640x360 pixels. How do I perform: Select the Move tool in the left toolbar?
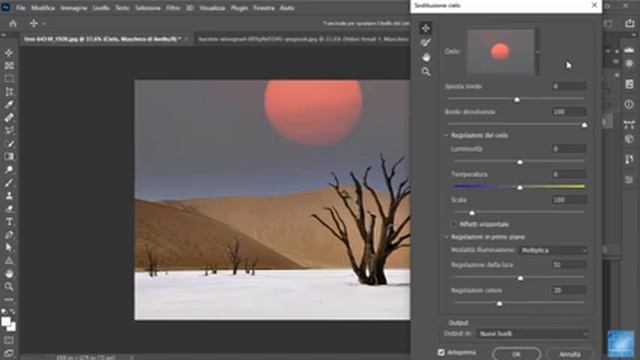coord(9,53)
